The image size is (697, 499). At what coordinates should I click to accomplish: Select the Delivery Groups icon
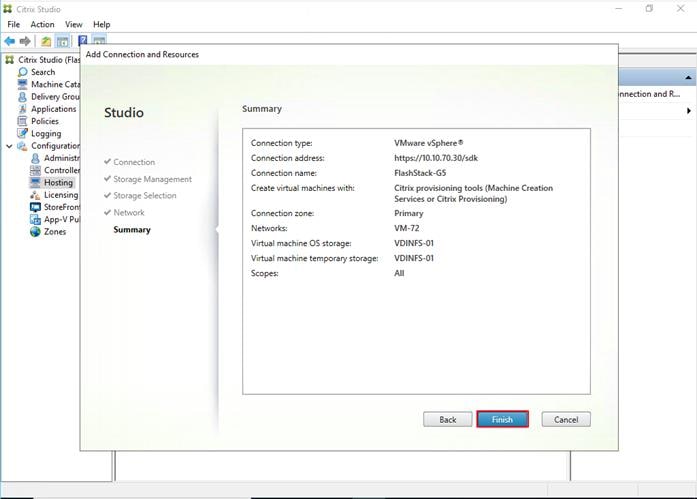22,96
